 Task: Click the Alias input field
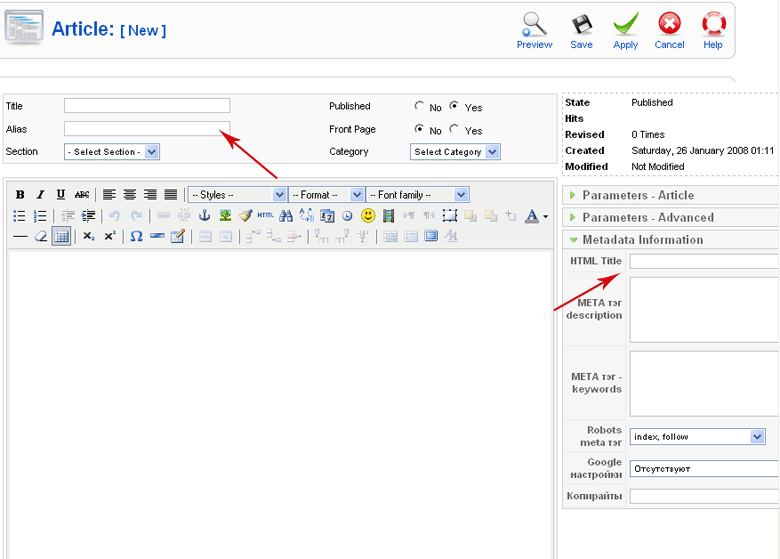point(147,129)
